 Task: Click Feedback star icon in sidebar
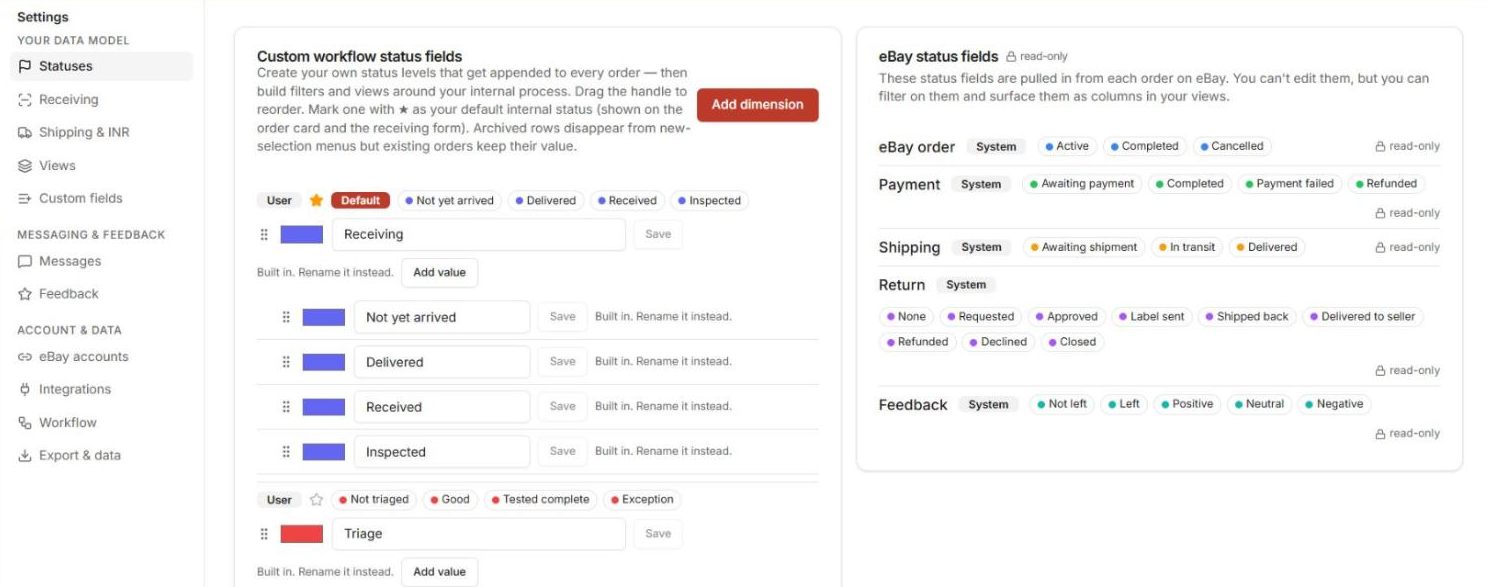coord(25,294)
